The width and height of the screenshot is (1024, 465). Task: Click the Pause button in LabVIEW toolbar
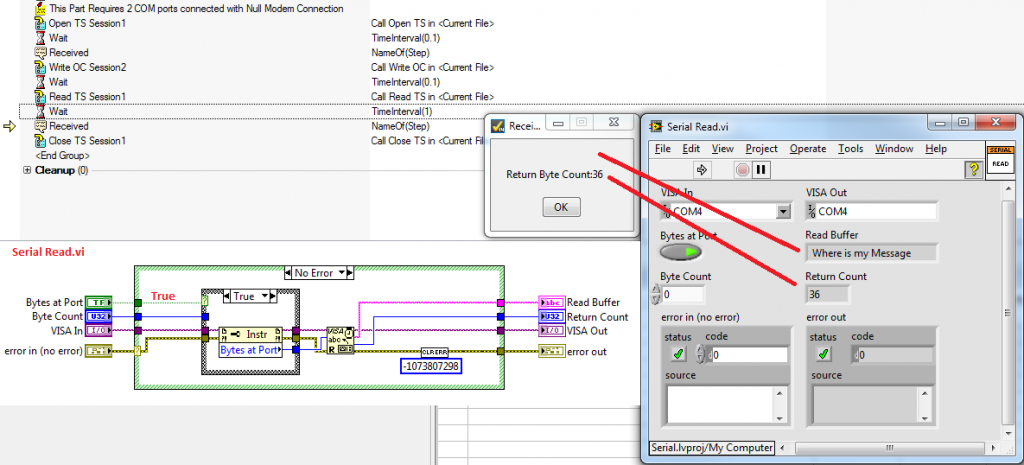click(761, 169)
